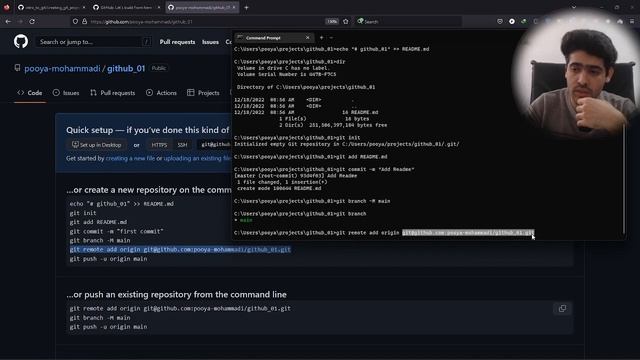This screenshot has height=360, width=640.
Task: Click the highlighted git remote add line
Action: (x=180, y=249)
